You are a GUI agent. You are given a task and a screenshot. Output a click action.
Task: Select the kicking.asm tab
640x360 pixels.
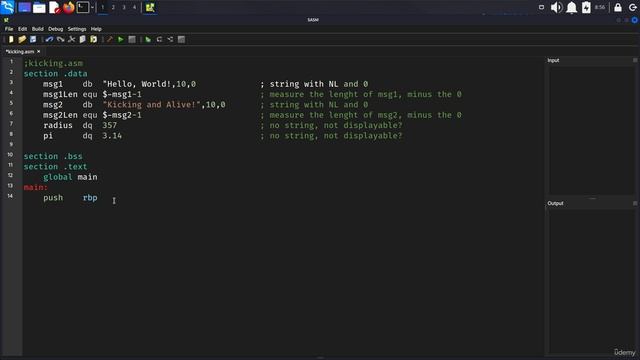pyautogui.click(x=20, y=52)
